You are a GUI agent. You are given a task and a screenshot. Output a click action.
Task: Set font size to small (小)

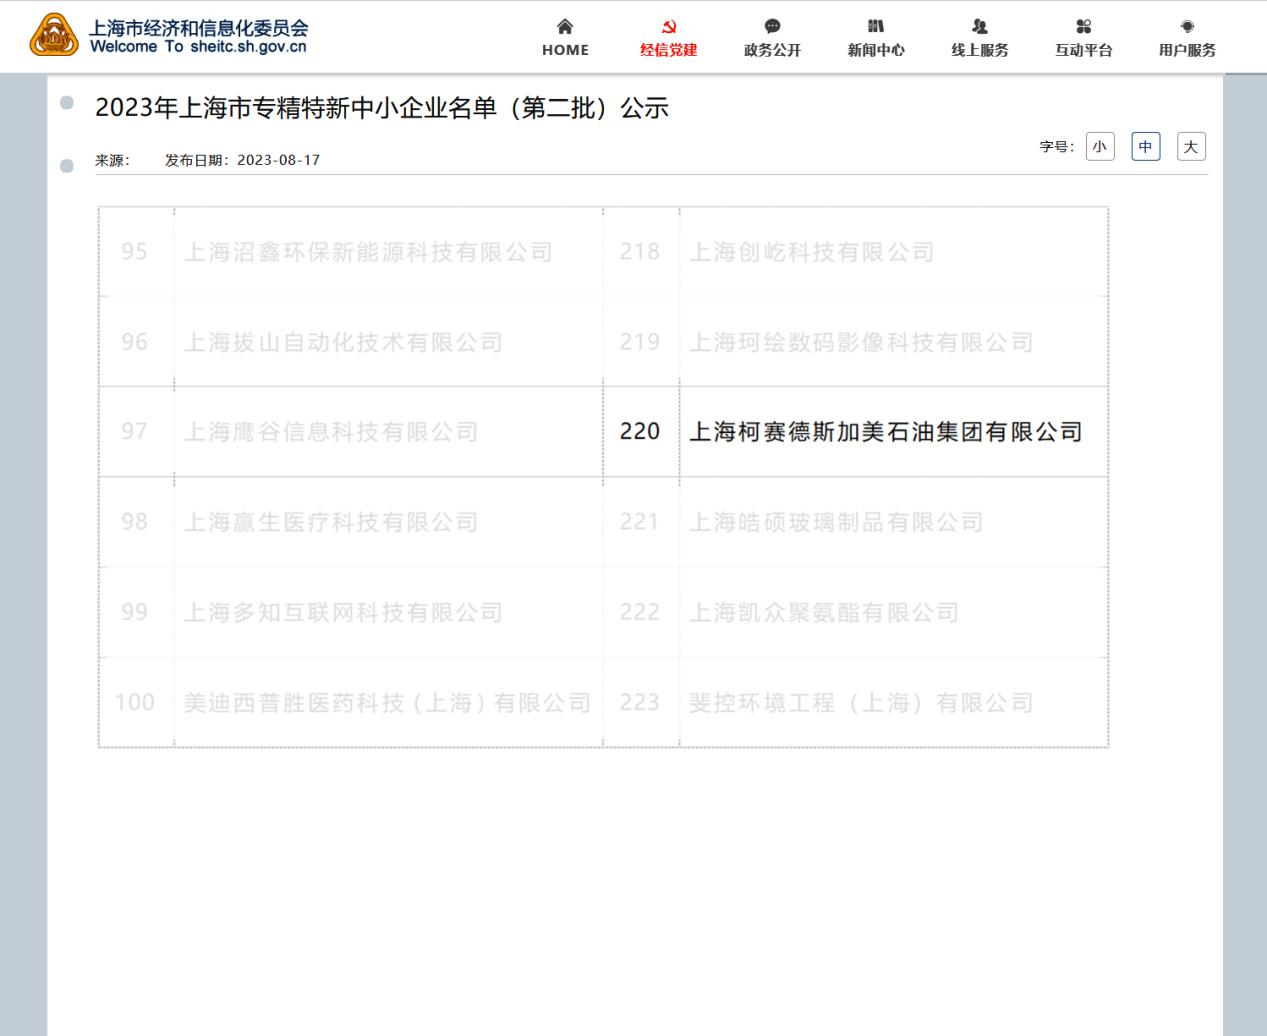pyautogui.click(x=1100, y=147)
